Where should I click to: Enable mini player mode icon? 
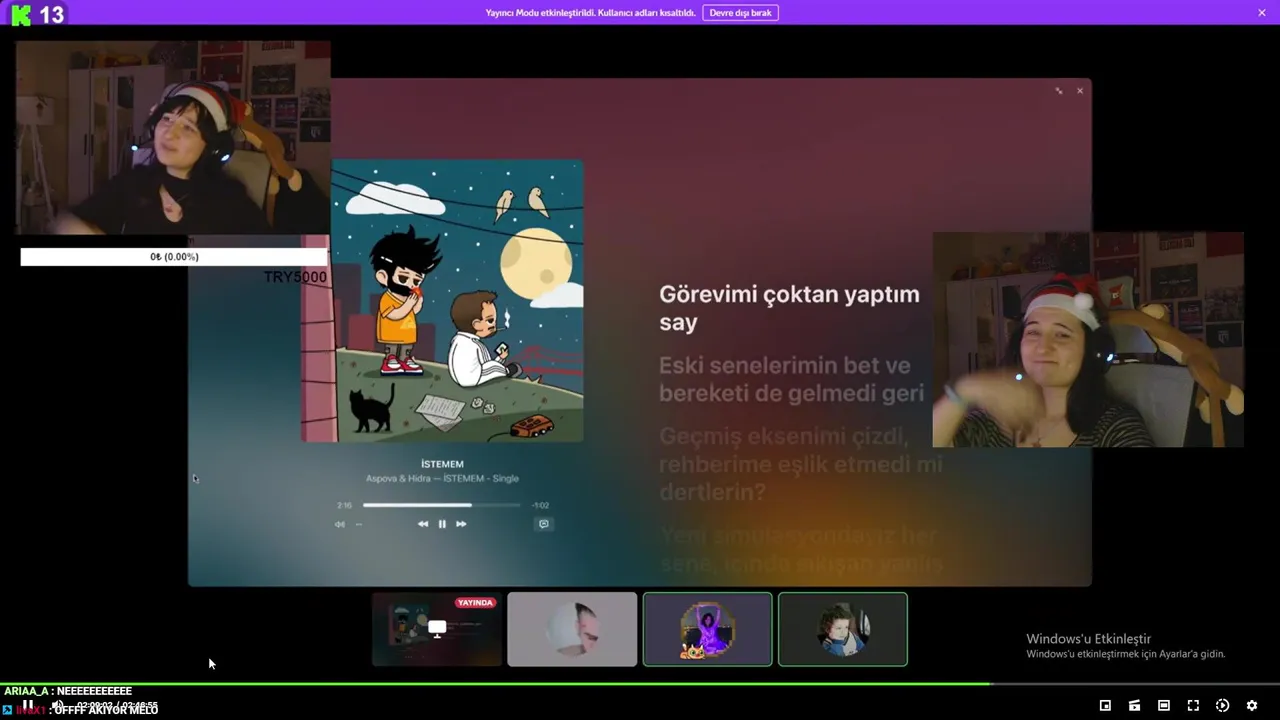click(1105, 706)
